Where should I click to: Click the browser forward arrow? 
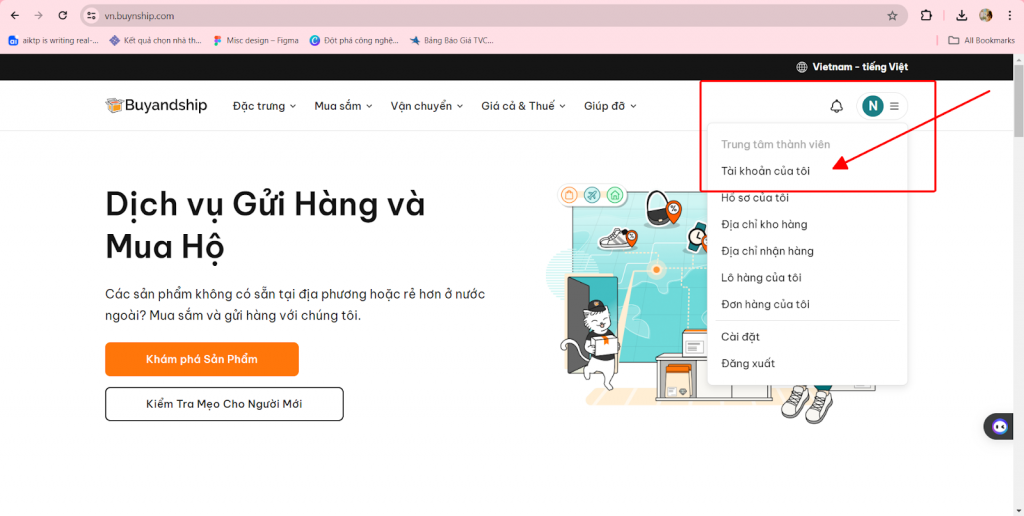click(x=39, y=16)
